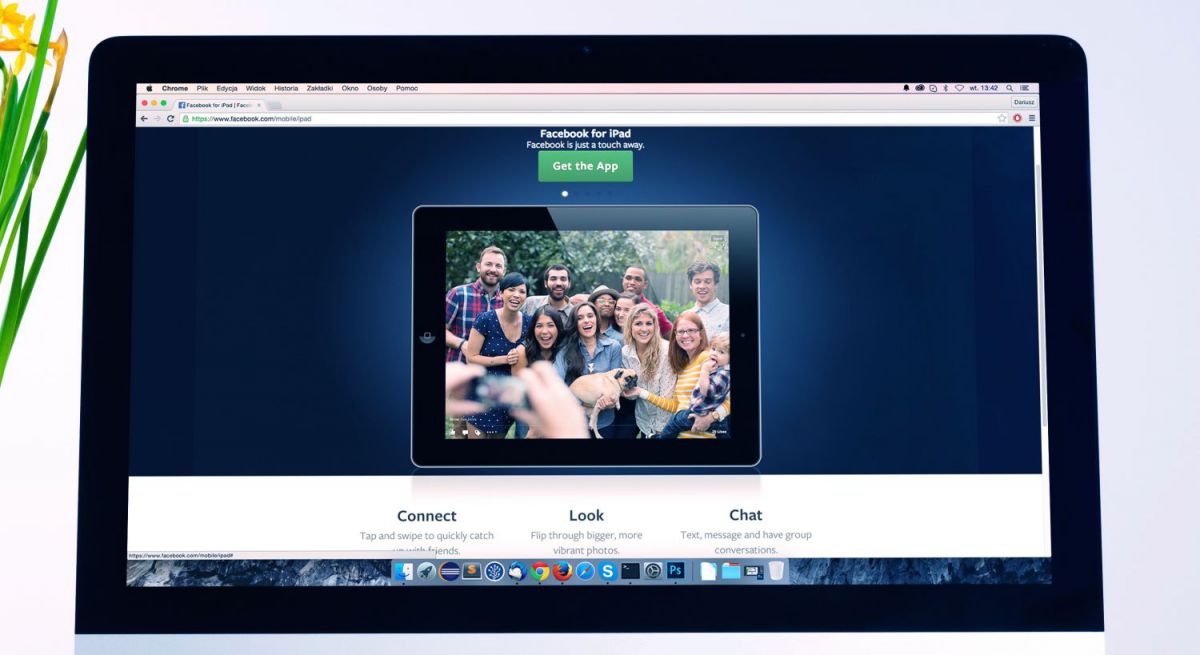
Task: Open Safari from the dock
Action: [x=585, y=571]
